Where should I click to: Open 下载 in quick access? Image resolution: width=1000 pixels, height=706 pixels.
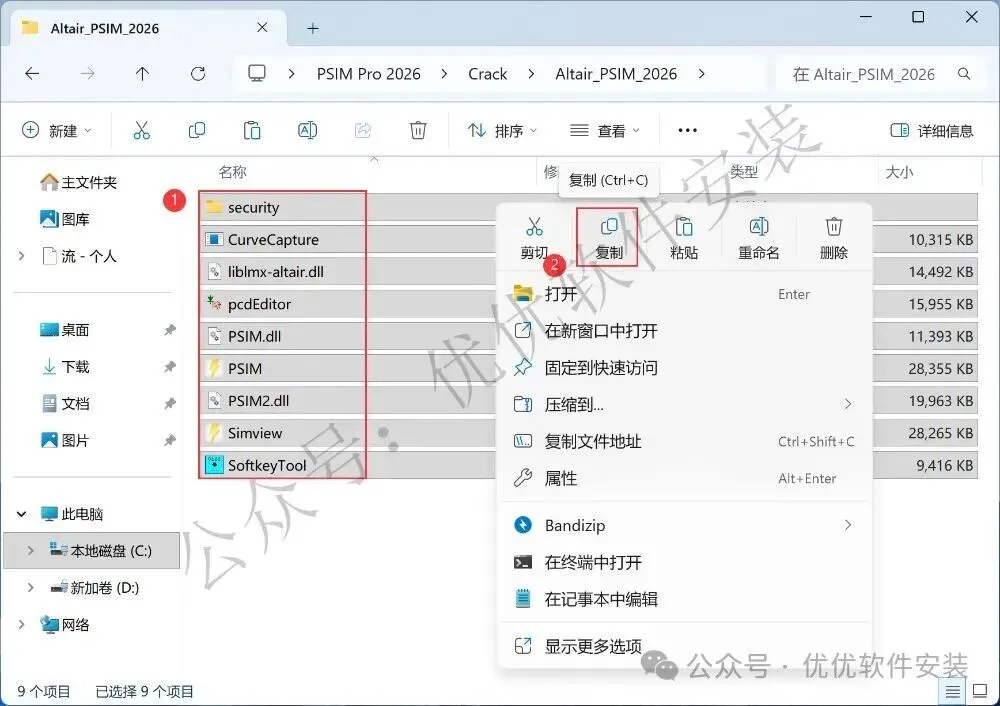click(x=65, y=367)
